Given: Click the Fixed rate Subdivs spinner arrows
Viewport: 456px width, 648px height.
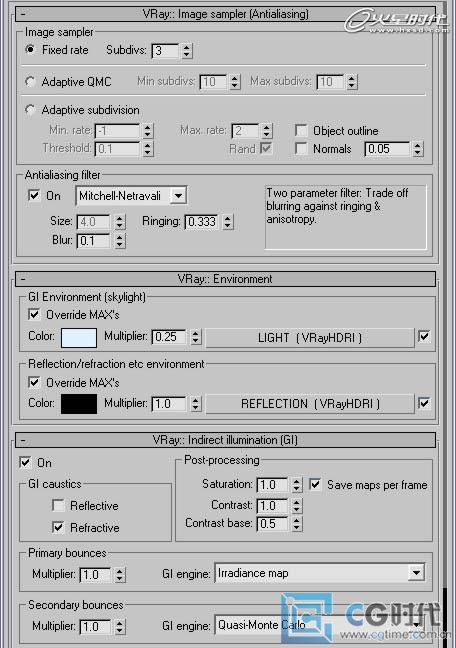Looking at the screenshot, I should [187, 50].
